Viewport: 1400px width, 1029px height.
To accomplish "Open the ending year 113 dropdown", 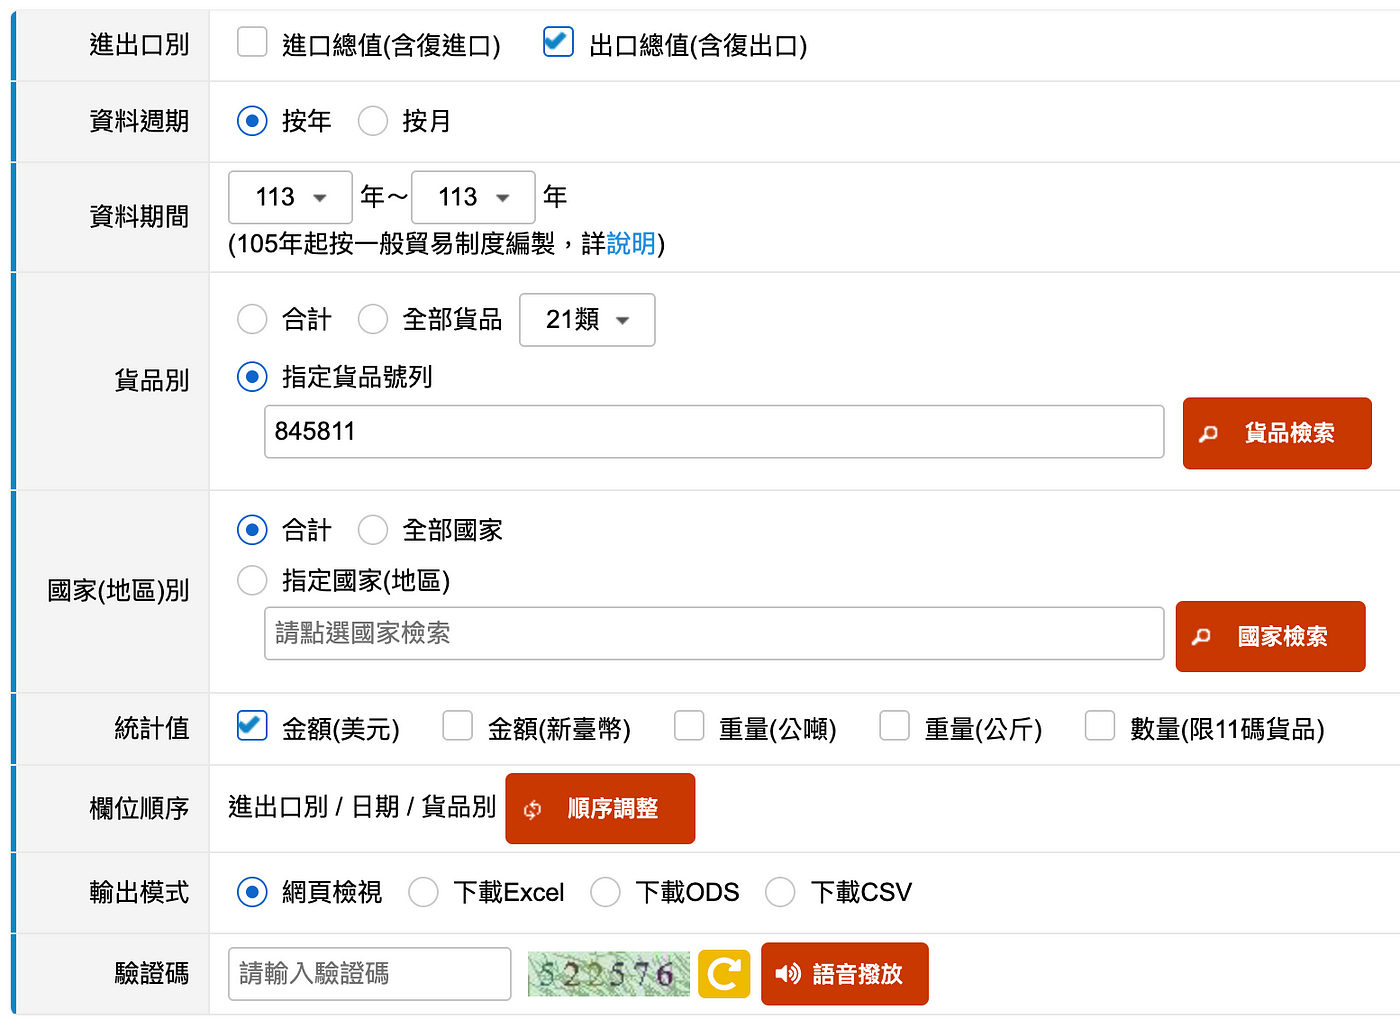I will (x=473, y=197).
